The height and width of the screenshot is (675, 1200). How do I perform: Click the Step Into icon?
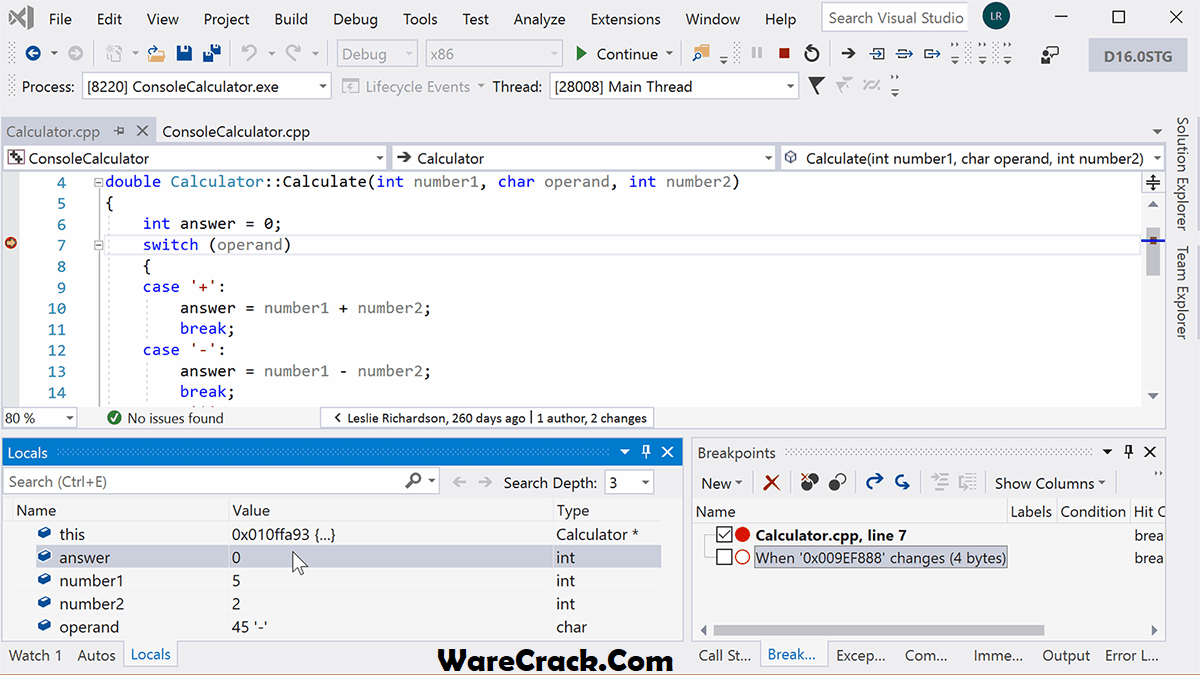coord(877,54)
